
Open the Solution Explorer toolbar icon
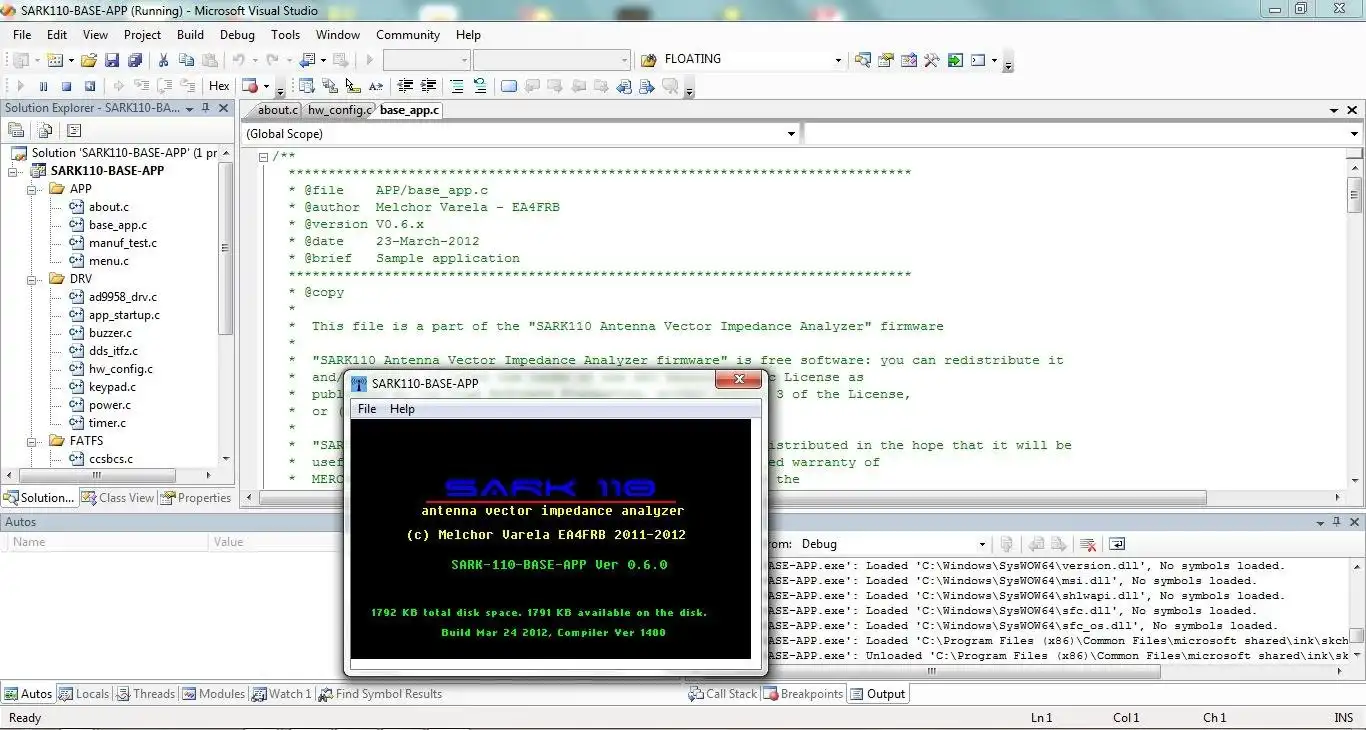[862, 60]
